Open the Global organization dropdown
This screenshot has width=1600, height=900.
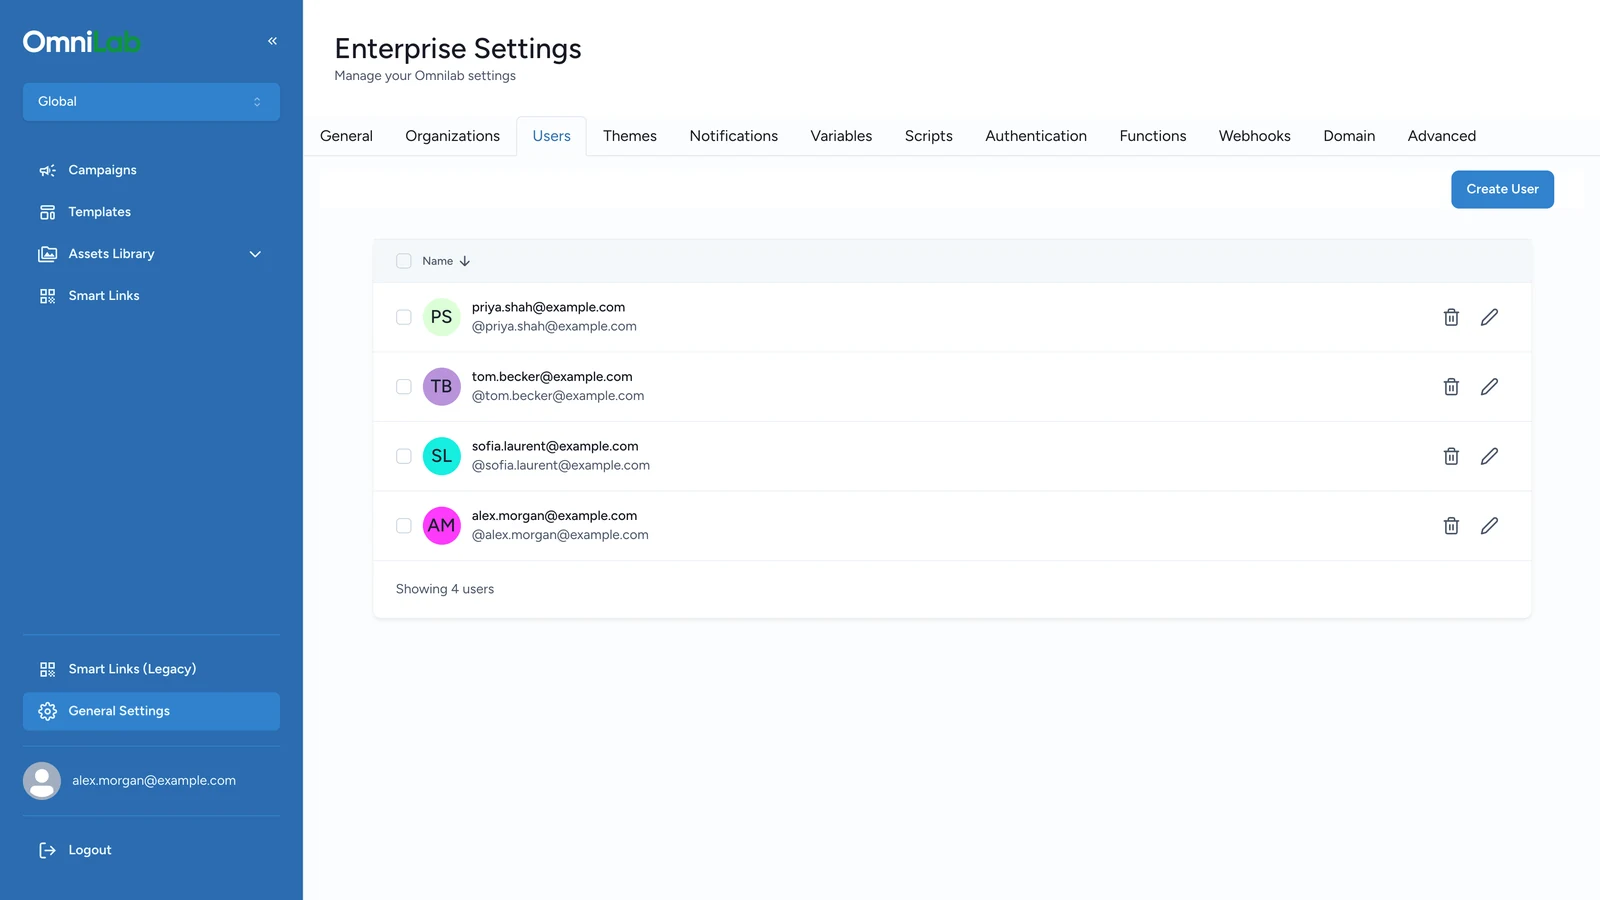coord(151,102)
